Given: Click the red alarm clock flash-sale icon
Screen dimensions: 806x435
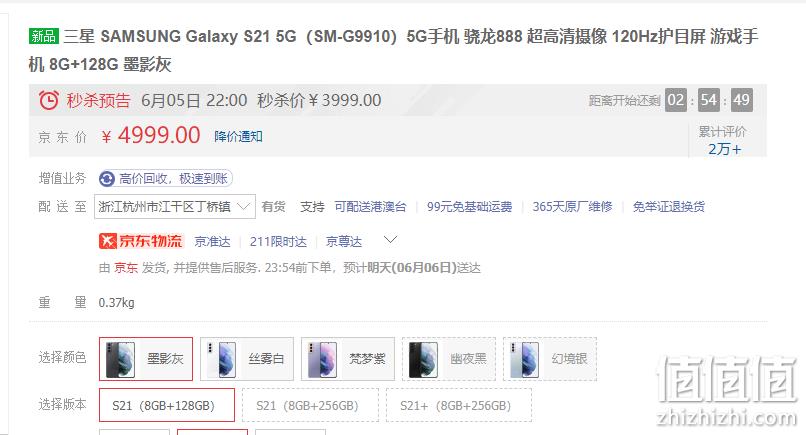Looking at the screenshot, I should (49, 100).
